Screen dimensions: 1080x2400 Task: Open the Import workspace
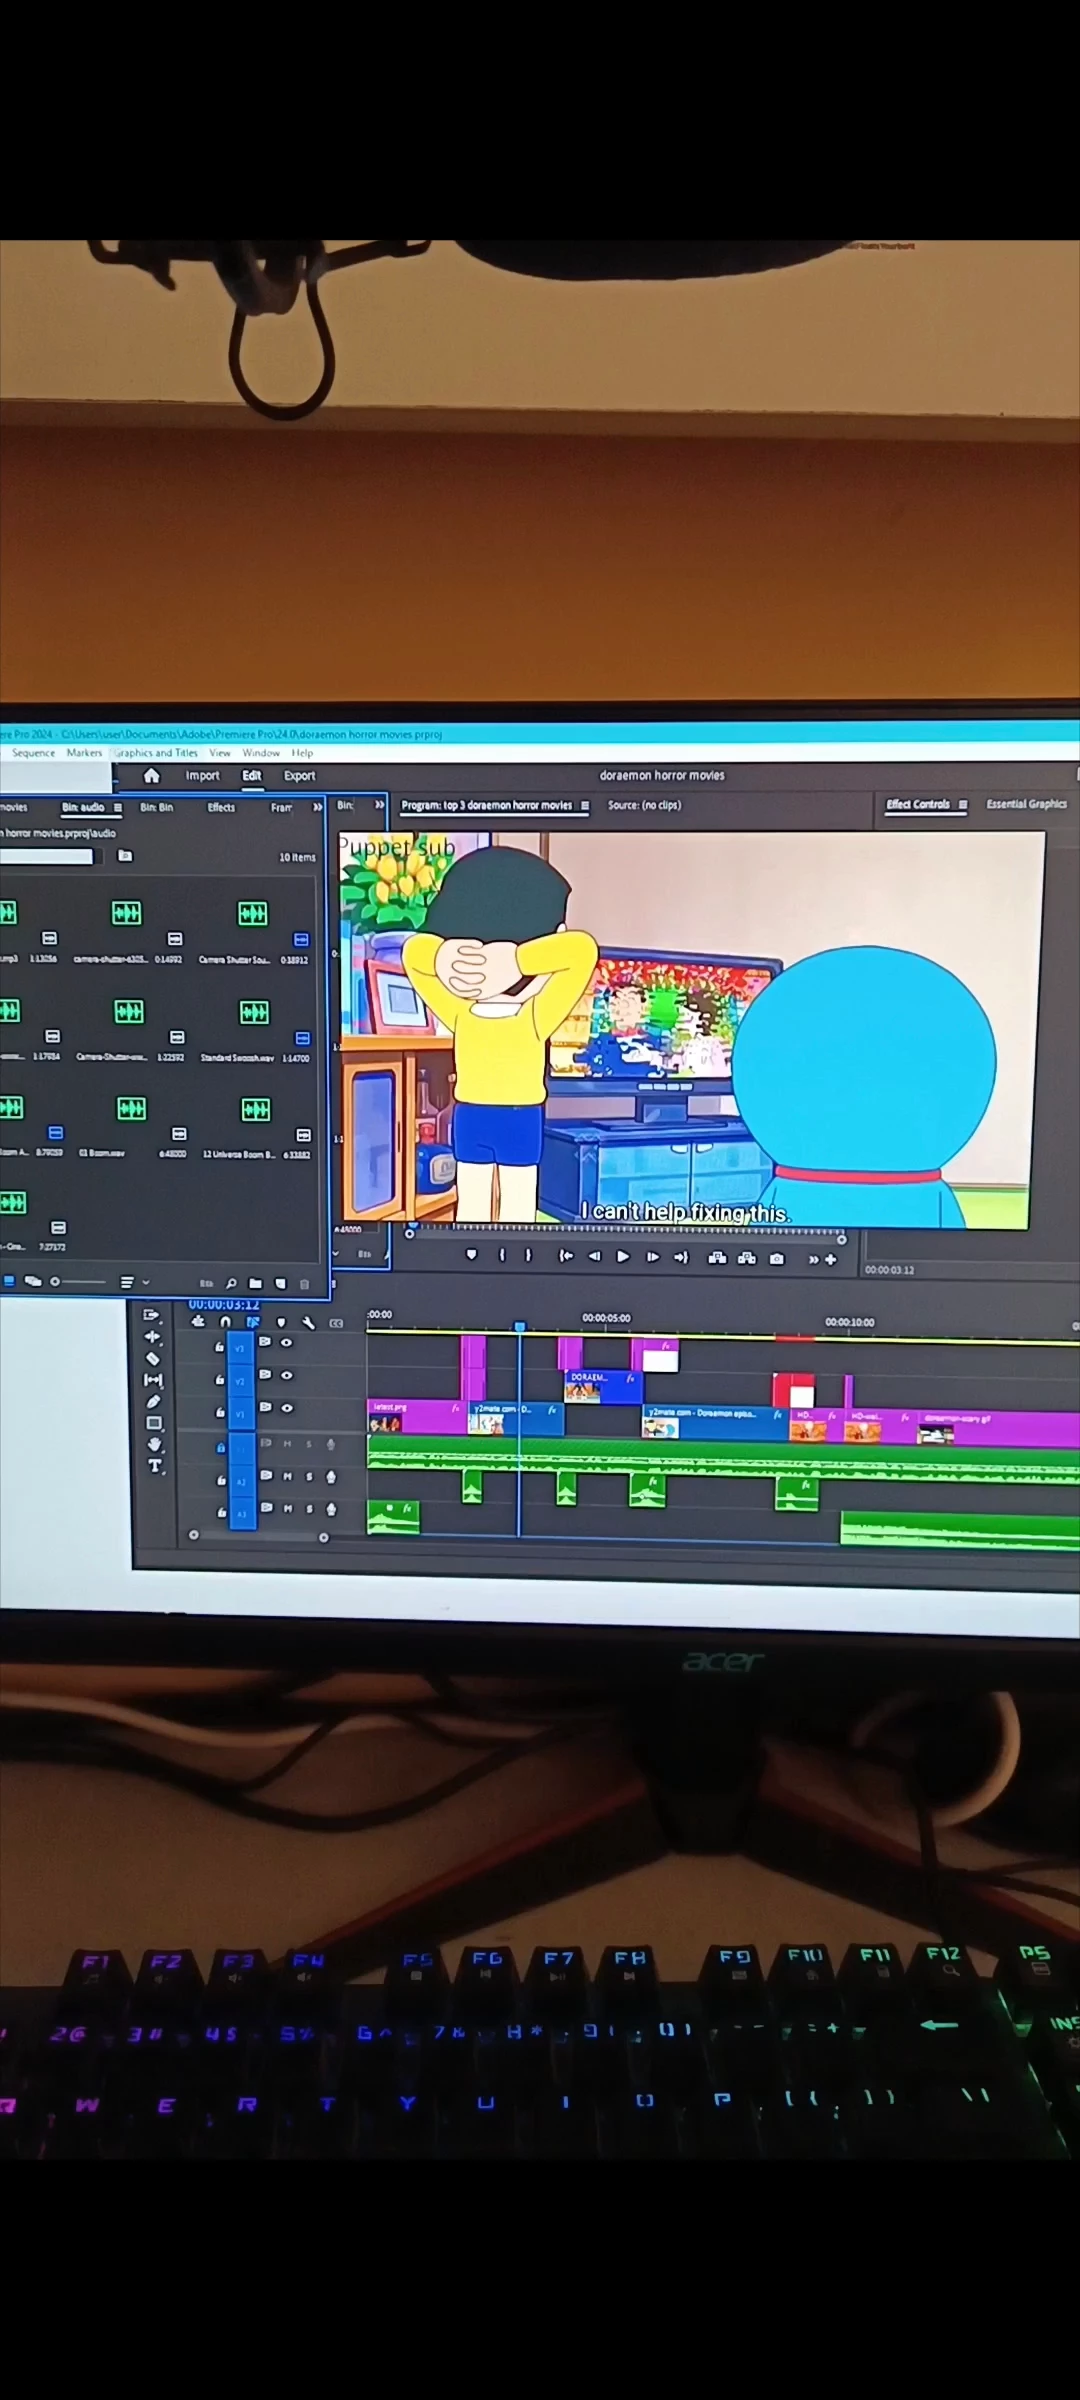point(202,776)
